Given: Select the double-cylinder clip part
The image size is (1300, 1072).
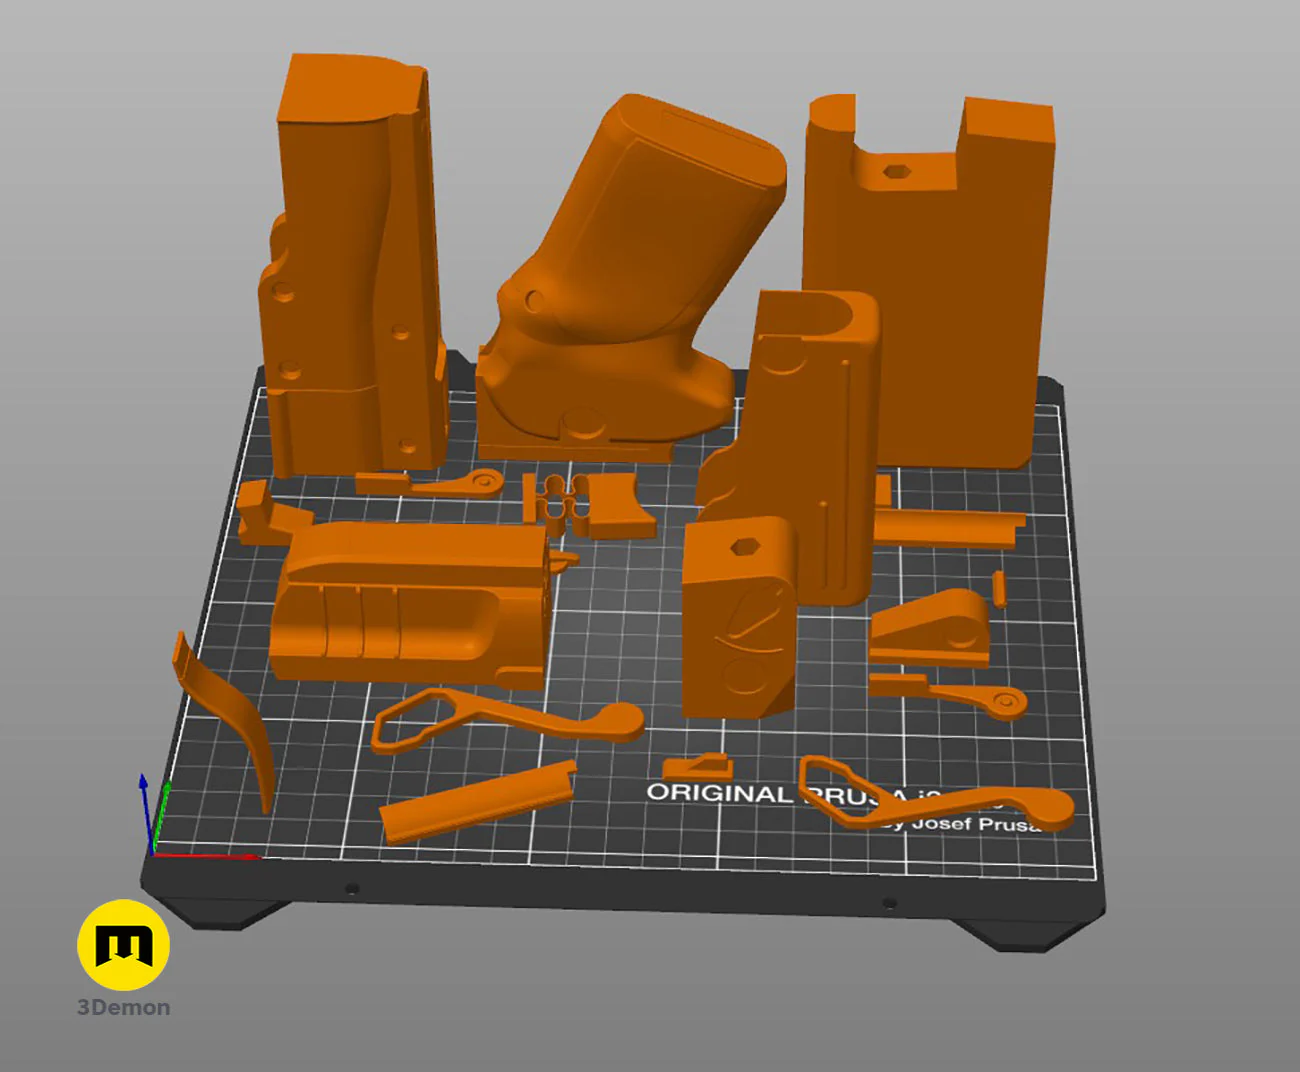Looking at the screenshot, I should coord(553,499).
